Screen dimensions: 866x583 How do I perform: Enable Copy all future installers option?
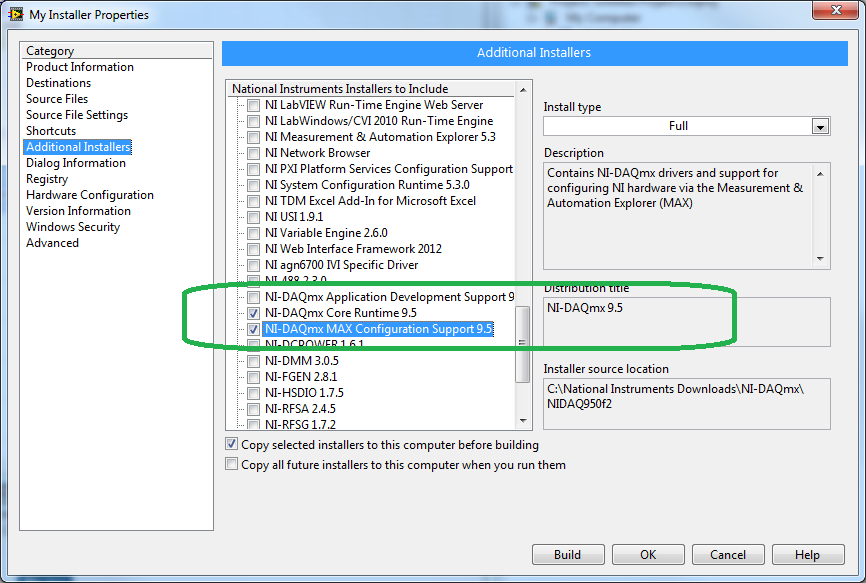point(231,464)
